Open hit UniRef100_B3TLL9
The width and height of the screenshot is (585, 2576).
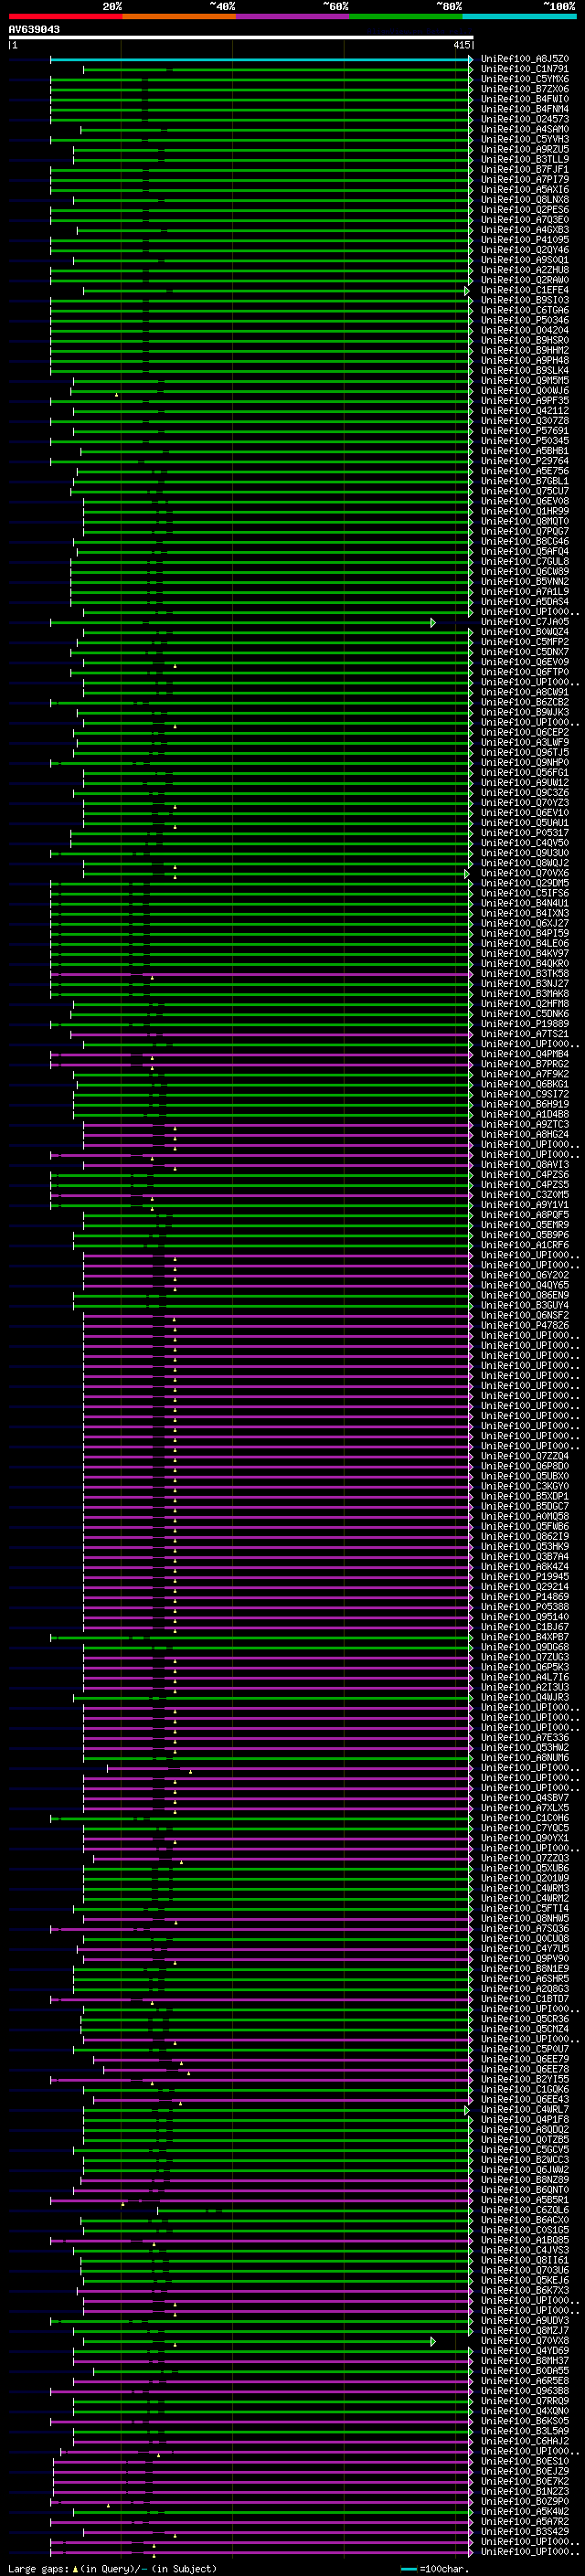[x=525, y=160]
